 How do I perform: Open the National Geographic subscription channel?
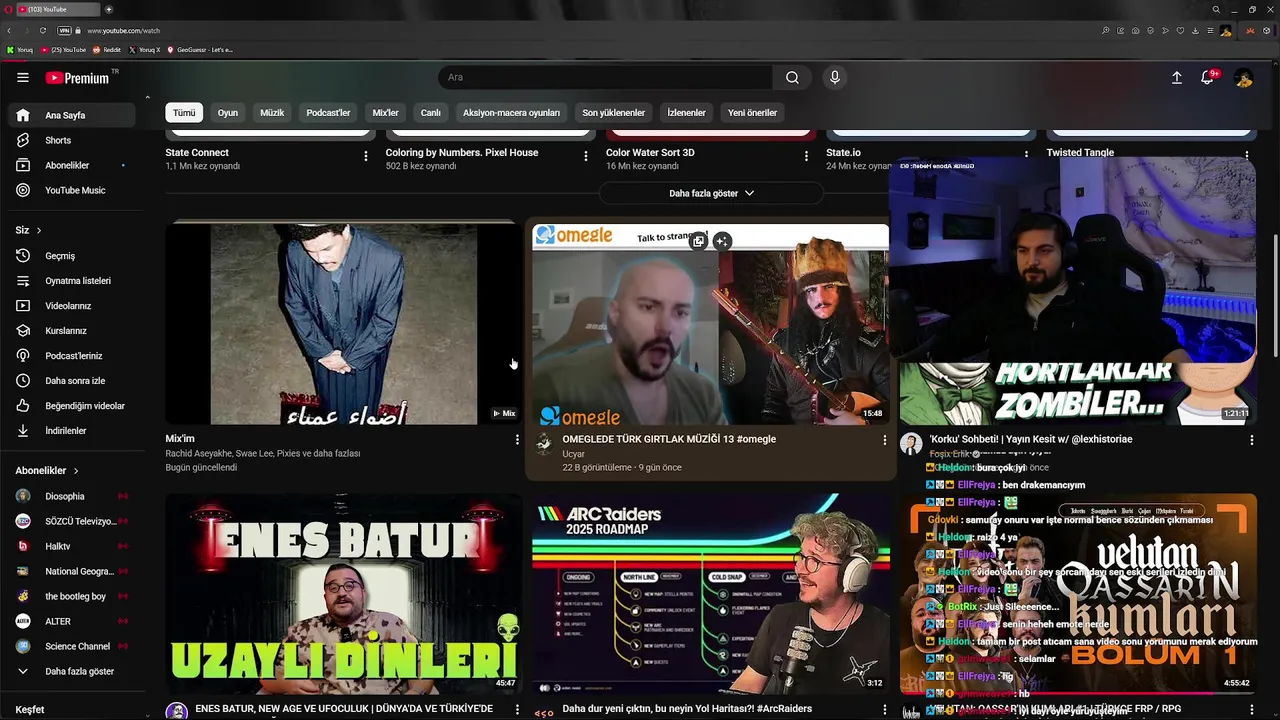[x=71, y=571]
